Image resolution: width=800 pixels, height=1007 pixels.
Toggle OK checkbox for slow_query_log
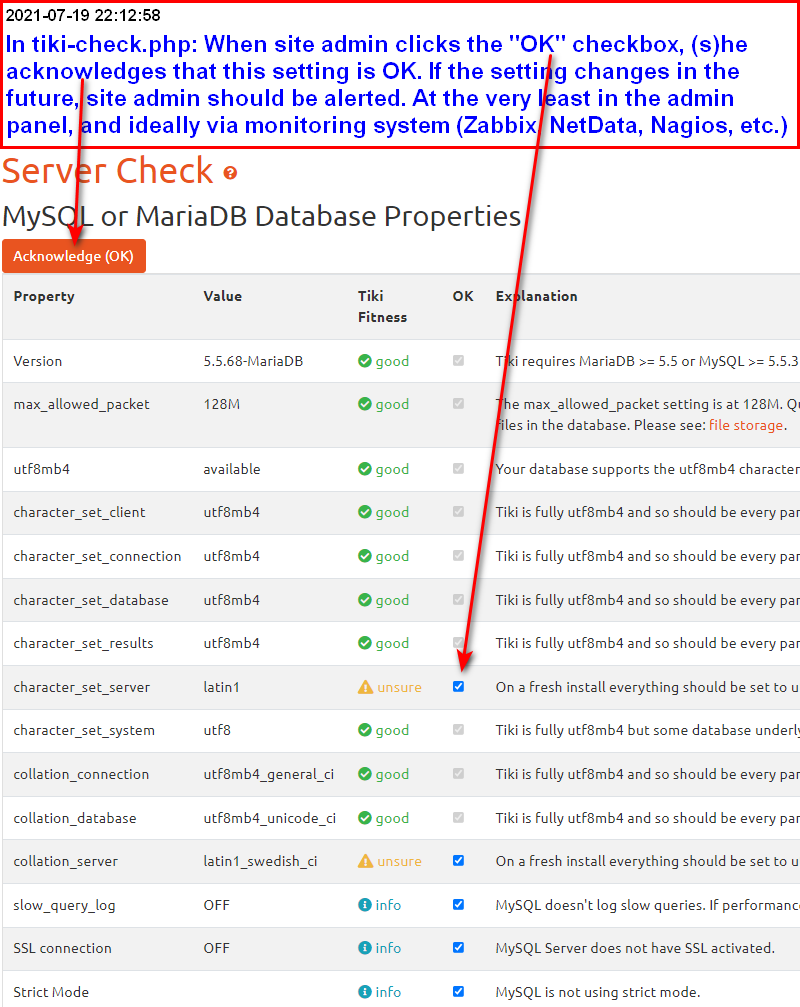[x=458, y=904]
